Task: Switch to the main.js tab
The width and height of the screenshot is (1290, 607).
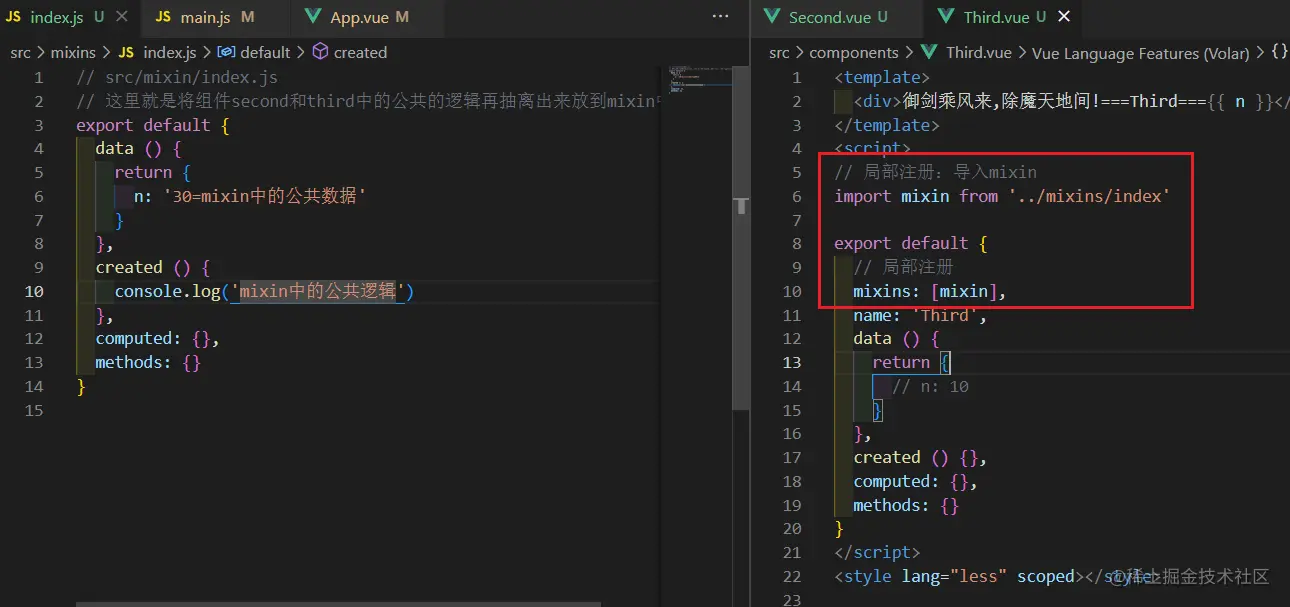Action: coord(204,17)
